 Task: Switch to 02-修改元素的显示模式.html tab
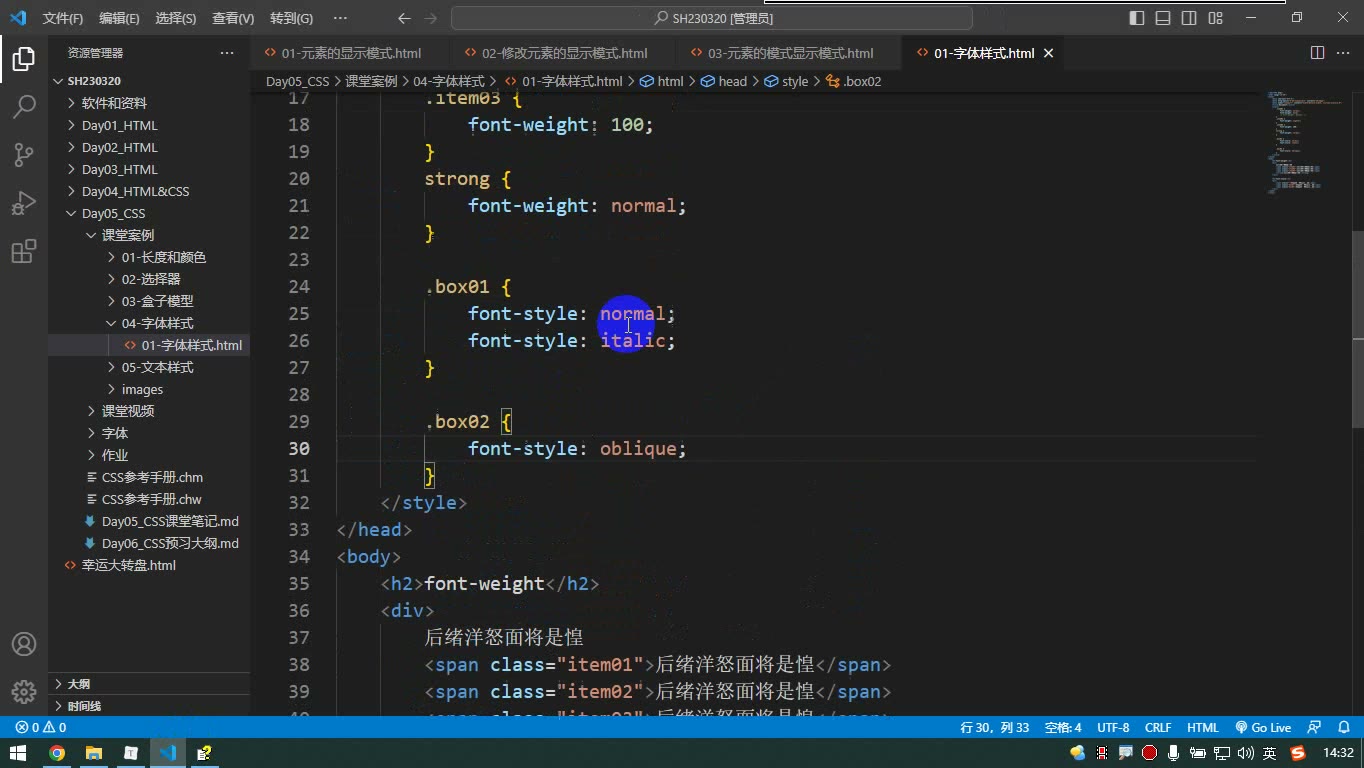tap(564, 53)
